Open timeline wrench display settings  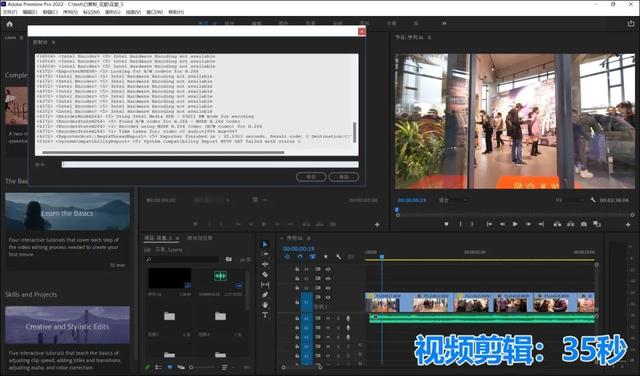pos(338,257)
